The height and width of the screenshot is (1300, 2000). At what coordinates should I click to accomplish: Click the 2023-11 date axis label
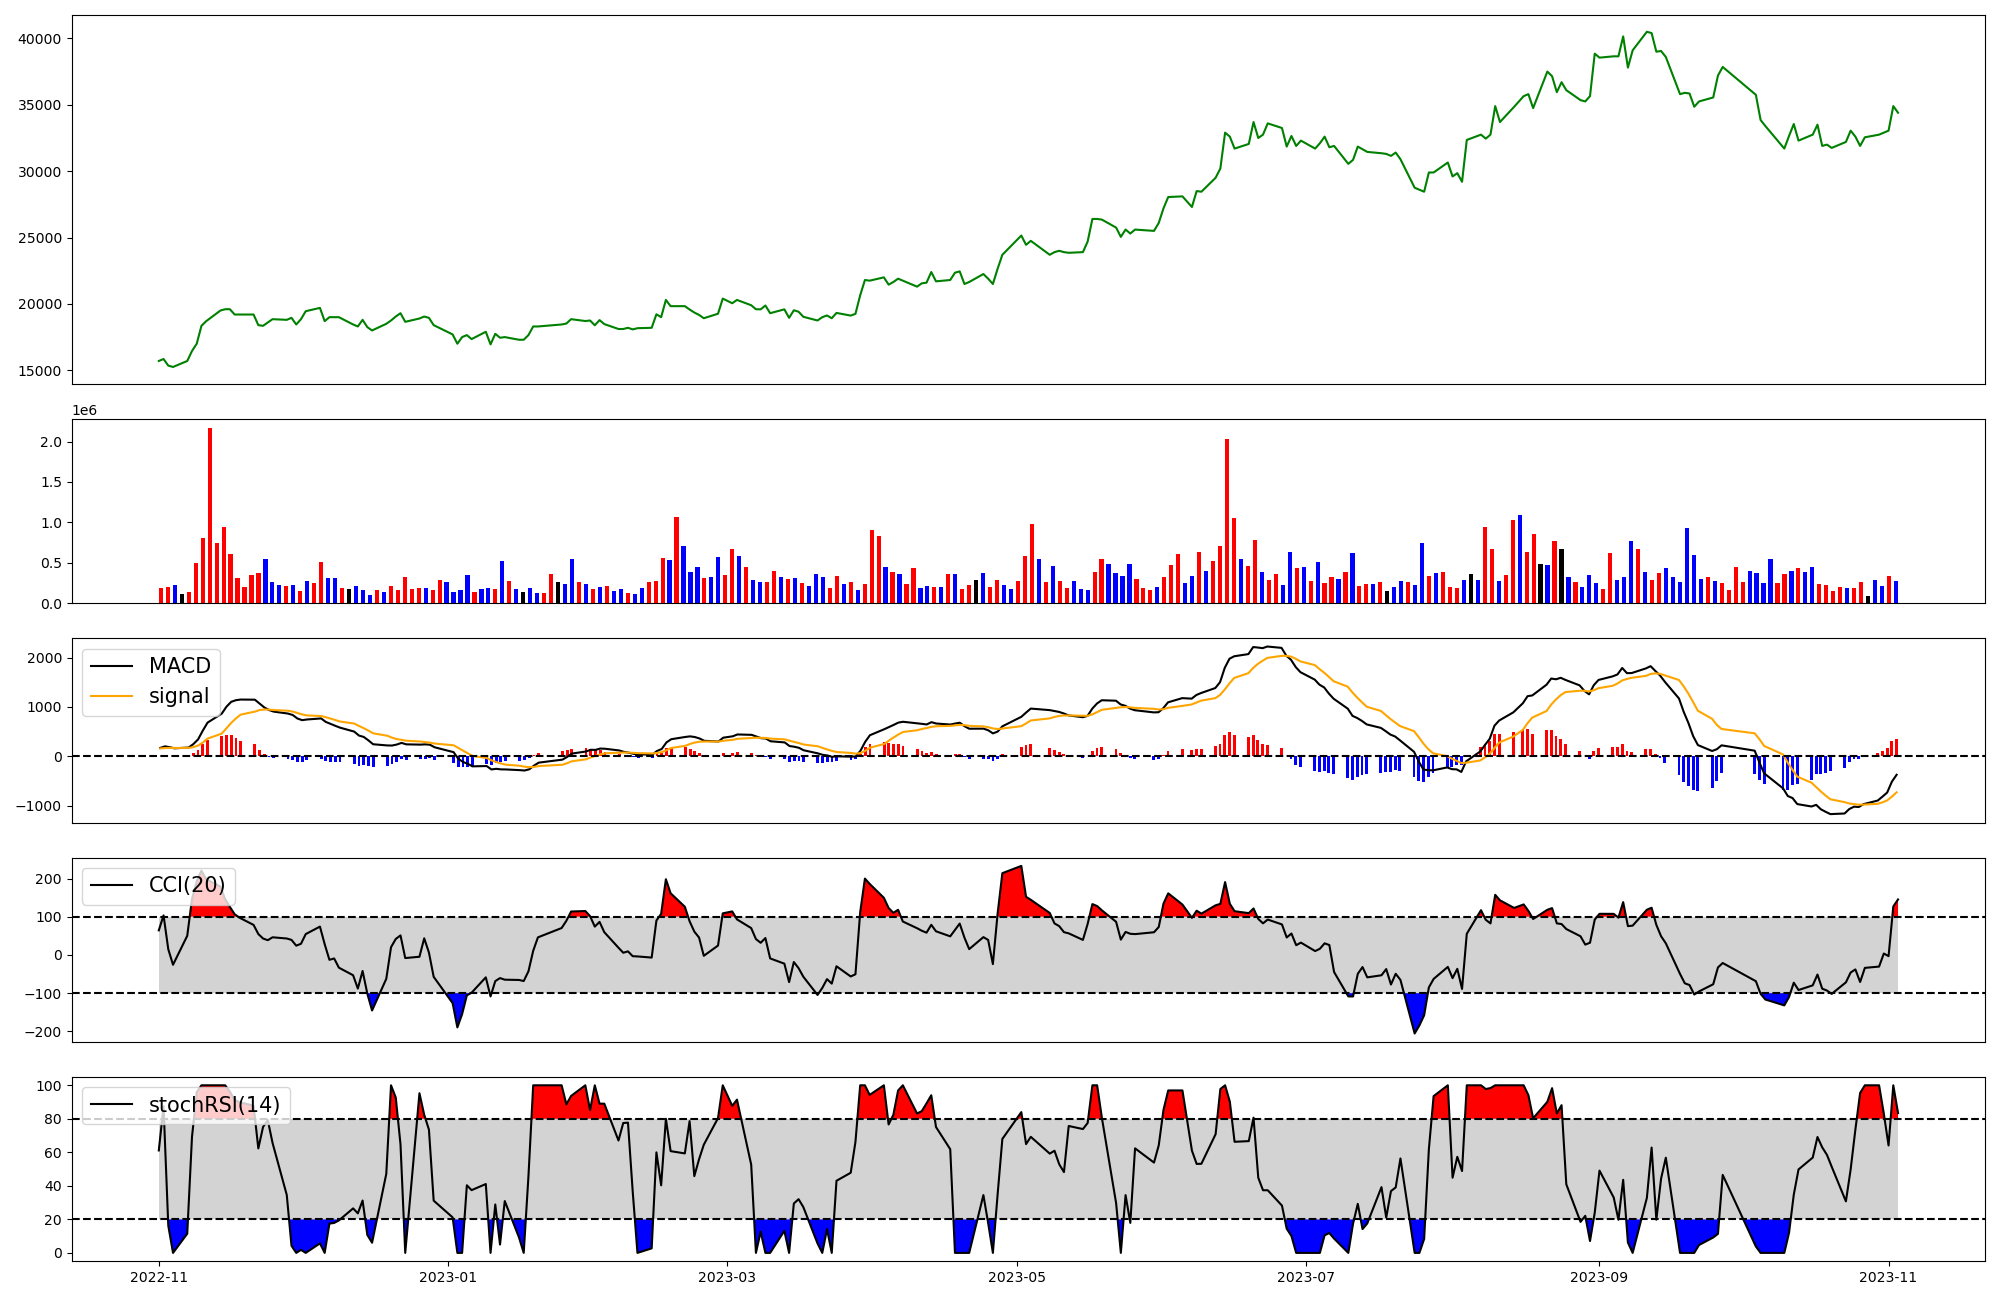[1888, 1277]
